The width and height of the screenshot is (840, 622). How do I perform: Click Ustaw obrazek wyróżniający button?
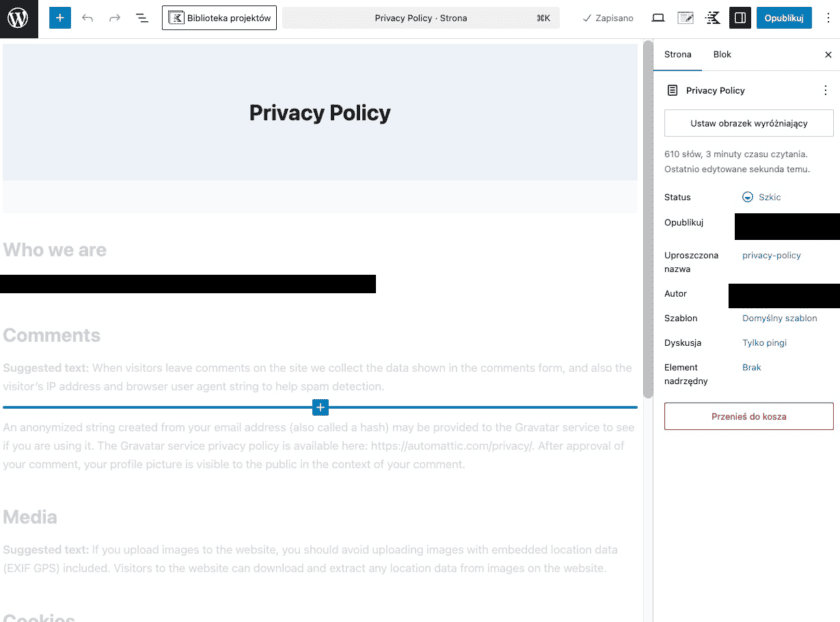(x=748, y=123)
